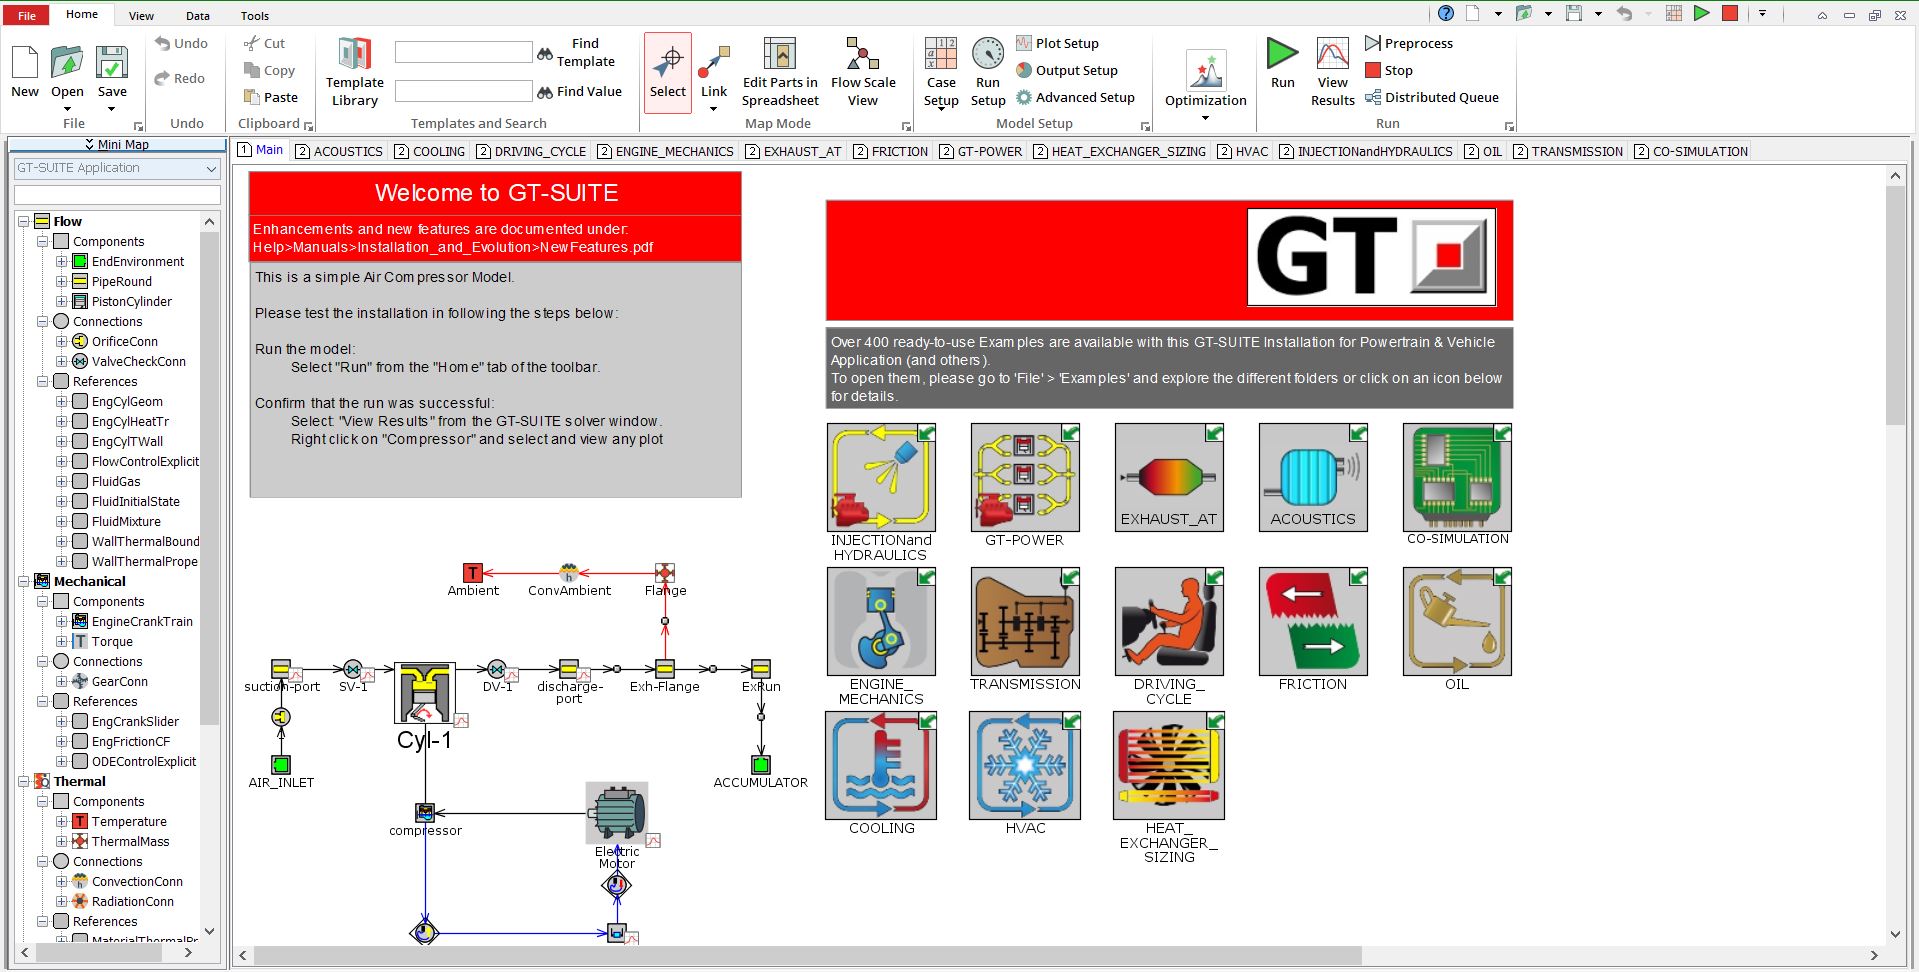Screen dimensions: 1919x972
Task: Switch to Link mode
Action: point(713,70)
